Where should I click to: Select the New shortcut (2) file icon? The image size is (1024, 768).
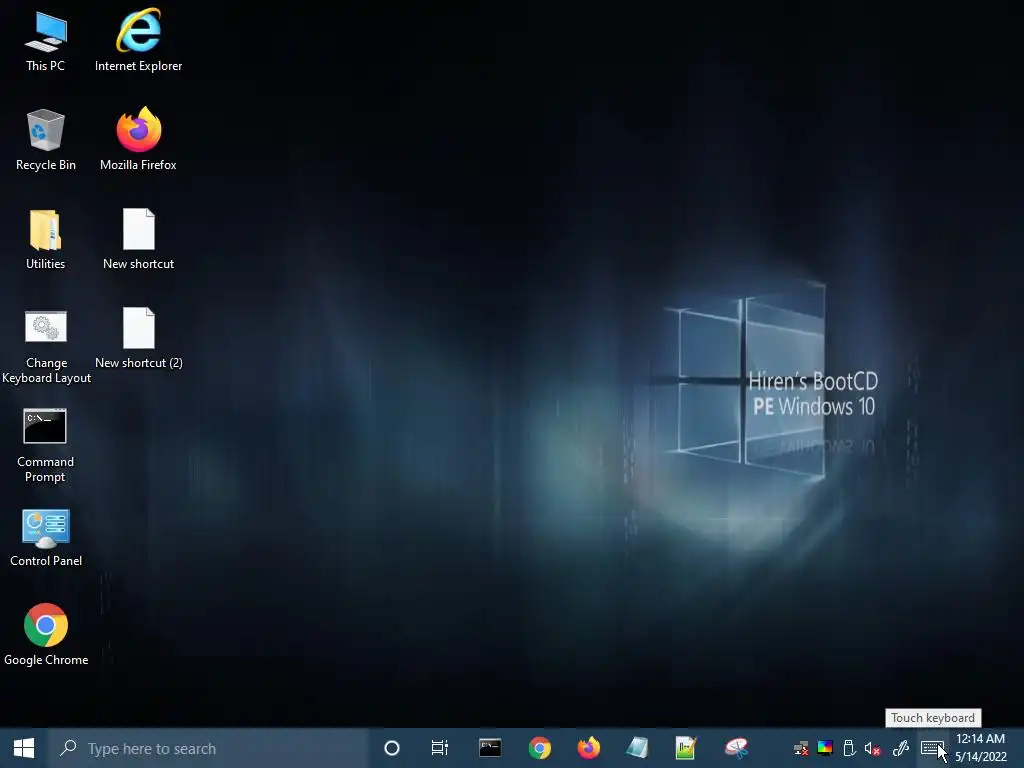[138, 338]
